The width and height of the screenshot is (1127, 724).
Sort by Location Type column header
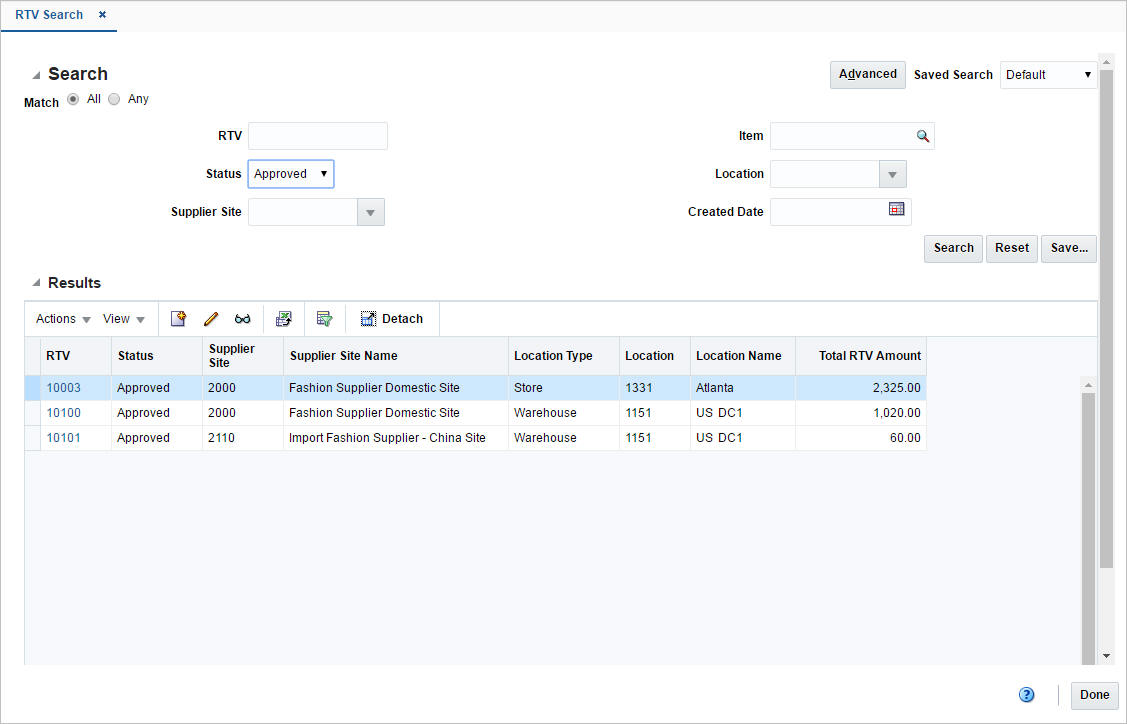click(x=564, y=356)
